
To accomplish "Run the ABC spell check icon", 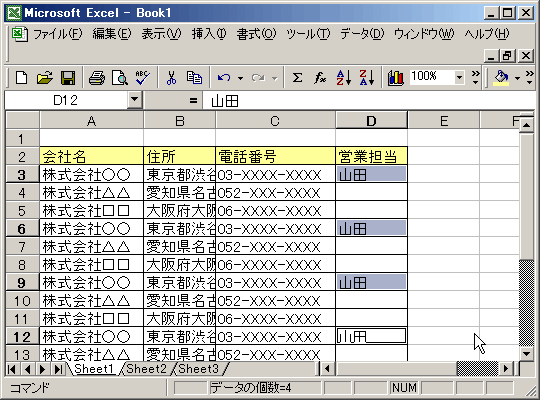I will click(x=142, y=78).
